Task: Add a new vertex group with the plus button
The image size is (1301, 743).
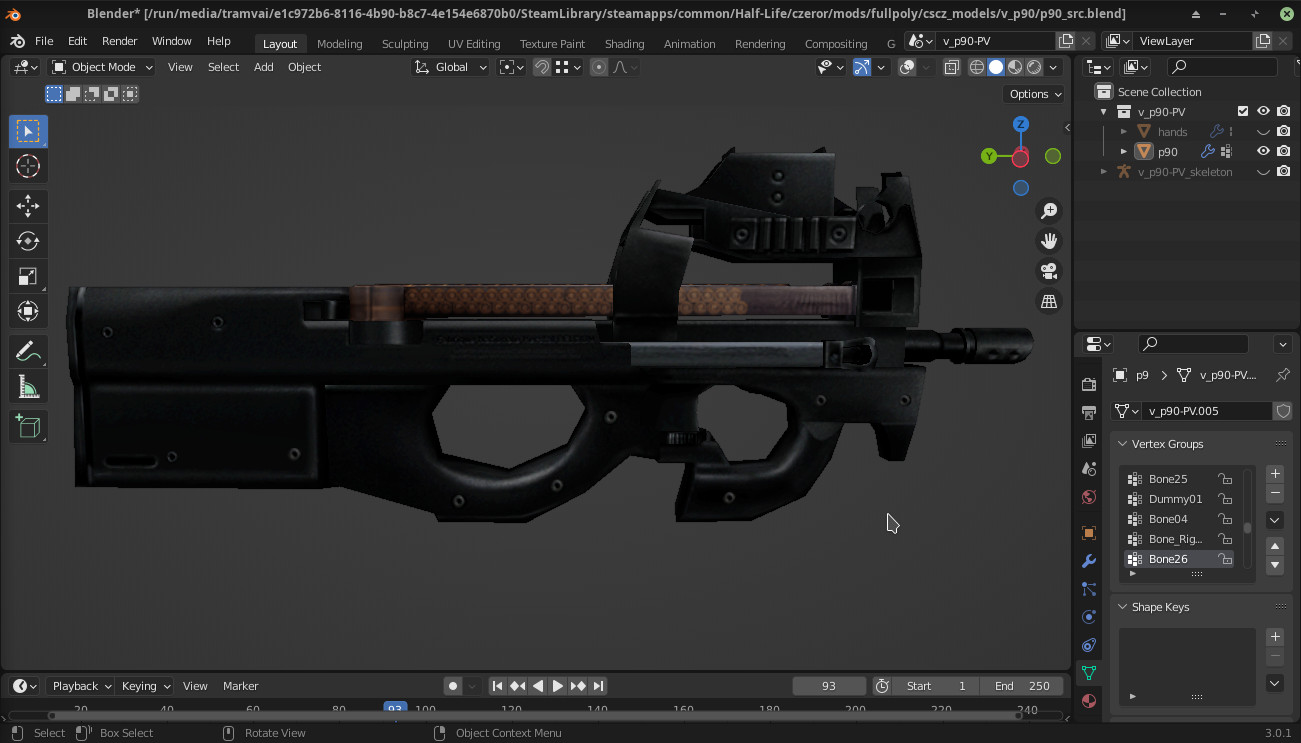Action: point(1274,473)
